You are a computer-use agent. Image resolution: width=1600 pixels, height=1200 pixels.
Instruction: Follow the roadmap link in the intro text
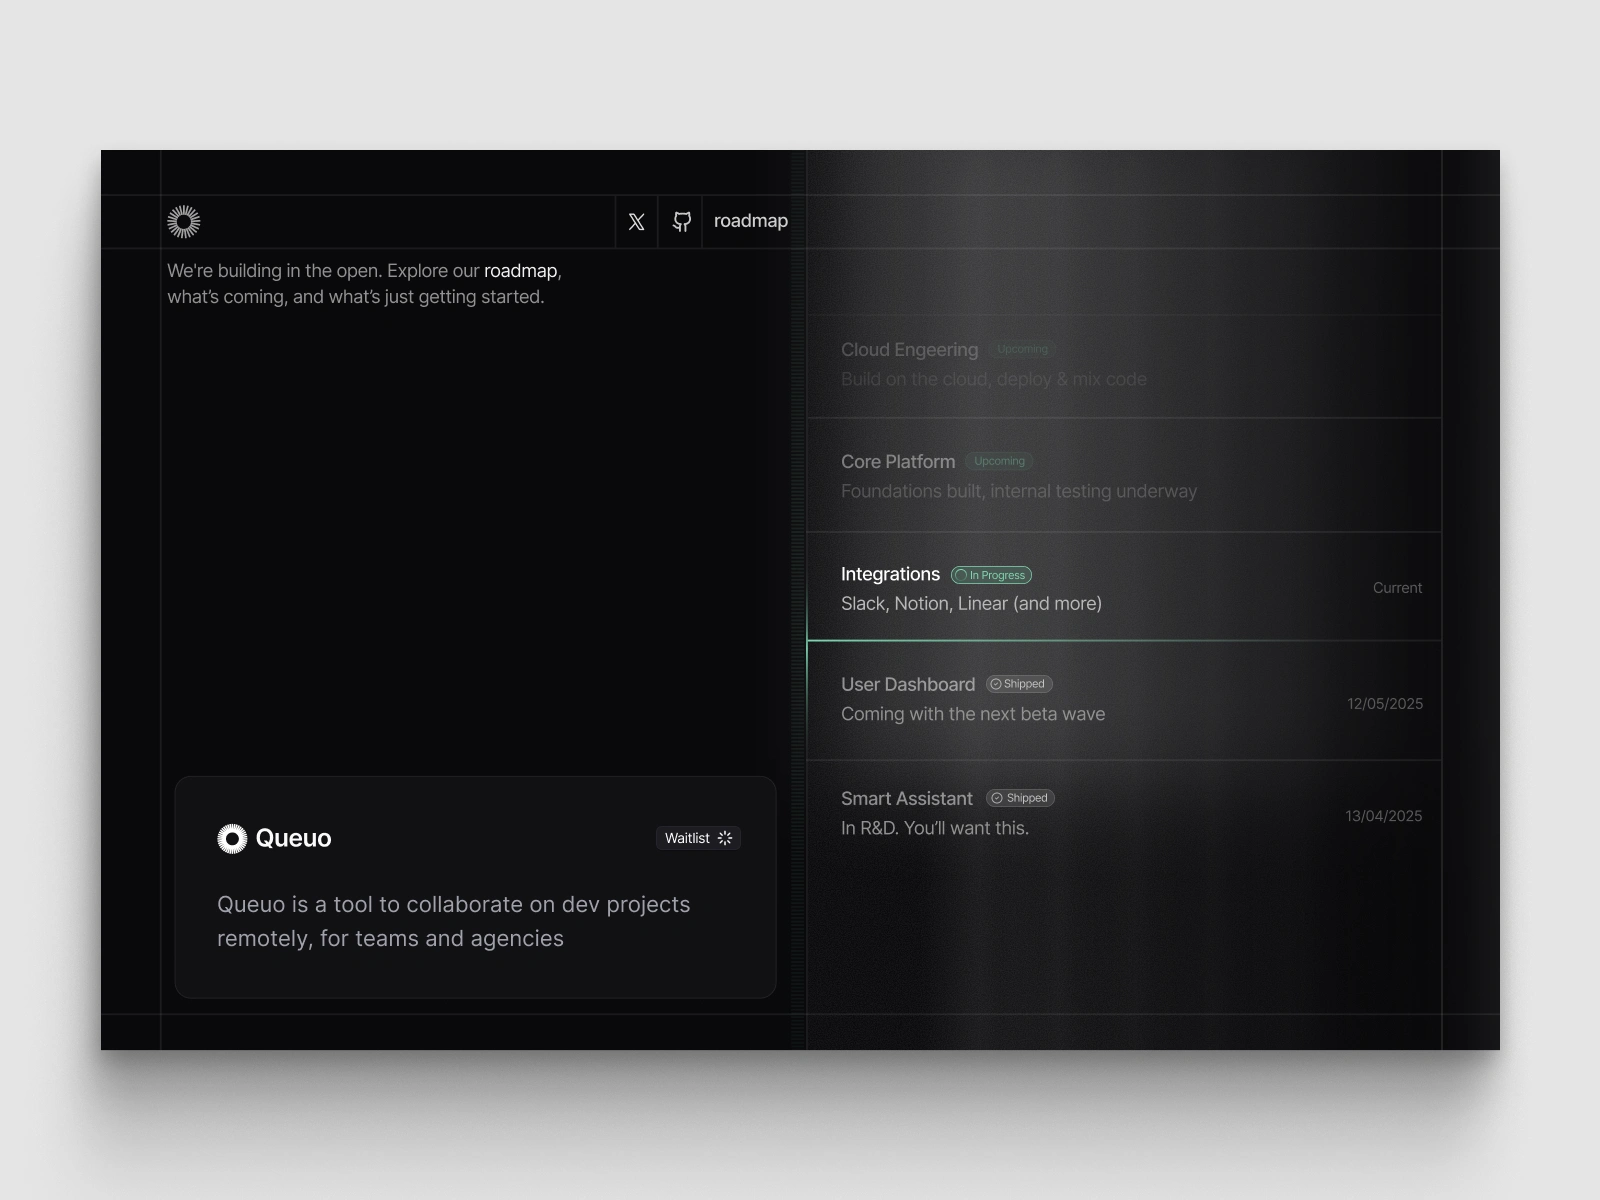coord(520,271)
